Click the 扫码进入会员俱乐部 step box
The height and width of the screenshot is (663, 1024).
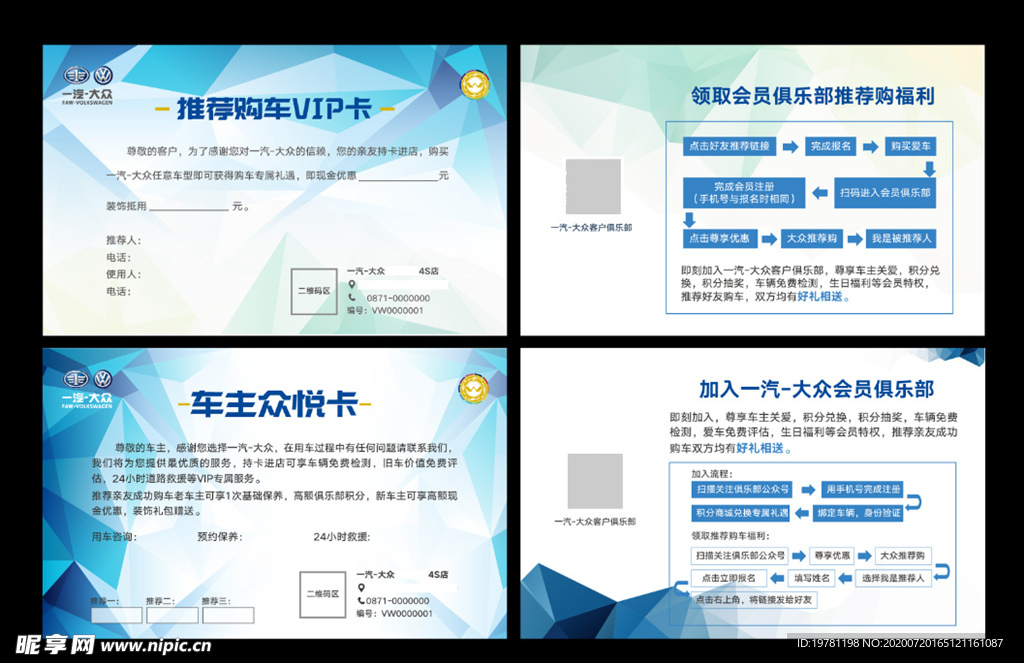pyautogui.click(x=885, y=193)
